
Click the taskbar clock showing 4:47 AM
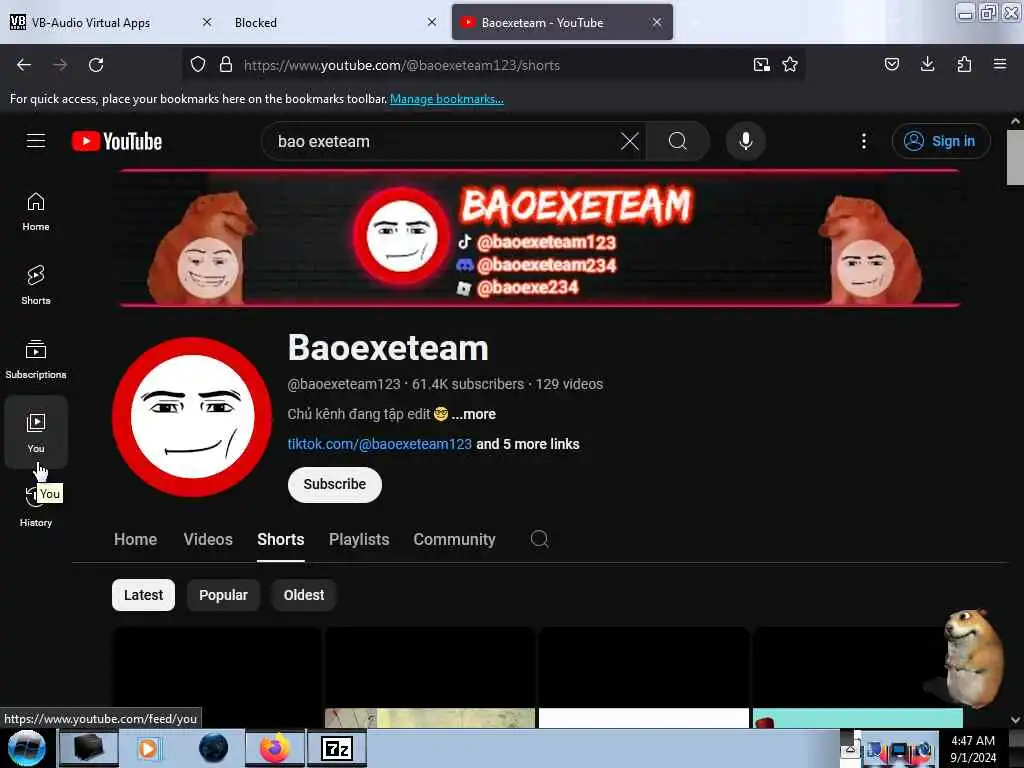[973, 748]
